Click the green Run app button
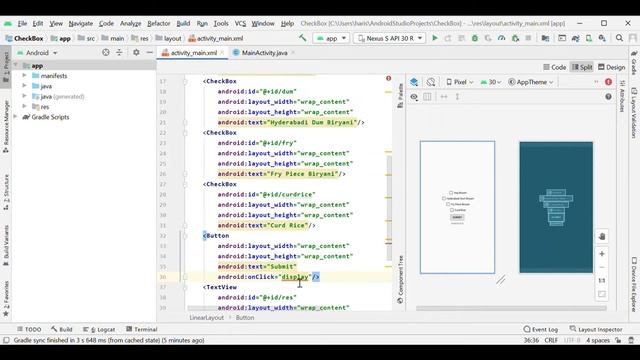The width and height of the screenshot is (640, 360). (435, 38)
